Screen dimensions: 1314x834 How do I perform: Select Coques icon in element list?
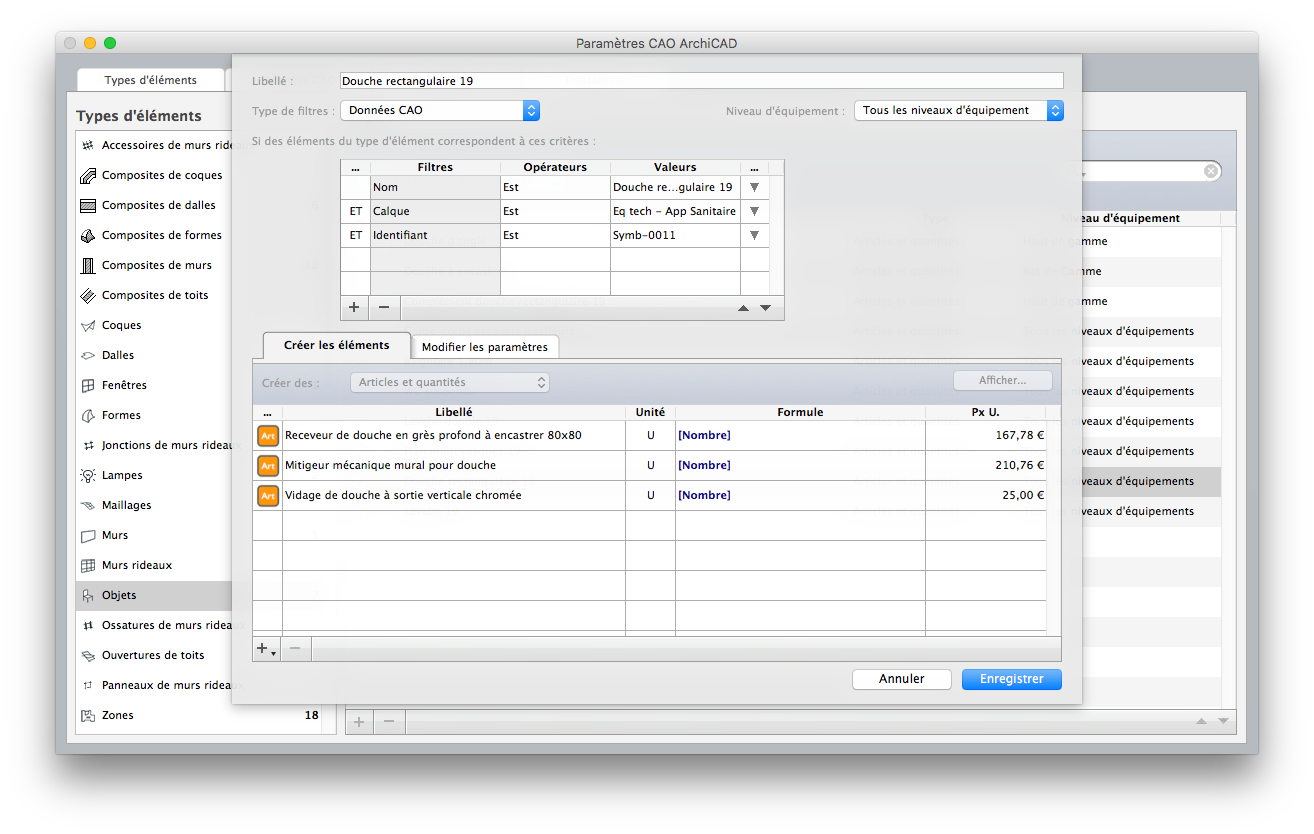point(88,325)
